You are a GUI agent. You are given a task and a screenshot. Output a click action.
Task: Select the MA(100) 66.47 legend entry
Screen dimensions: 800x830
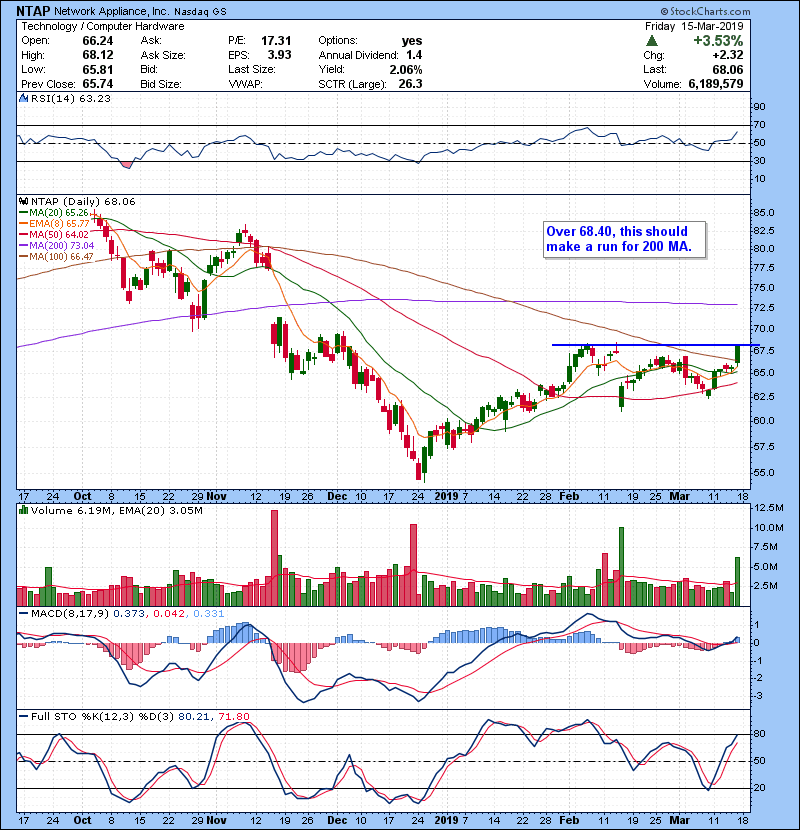point(57,257)
